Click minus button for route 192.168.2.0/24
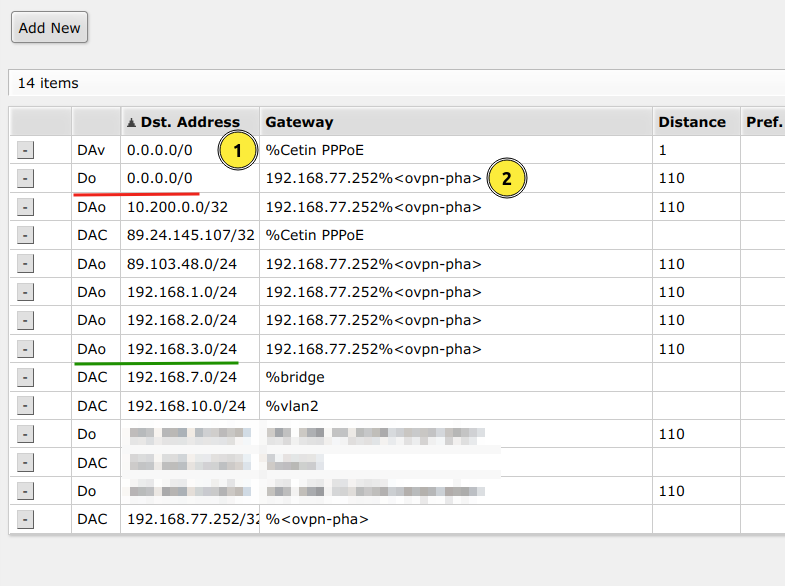This screenshot has height=586, width=785. pos(25,320)
